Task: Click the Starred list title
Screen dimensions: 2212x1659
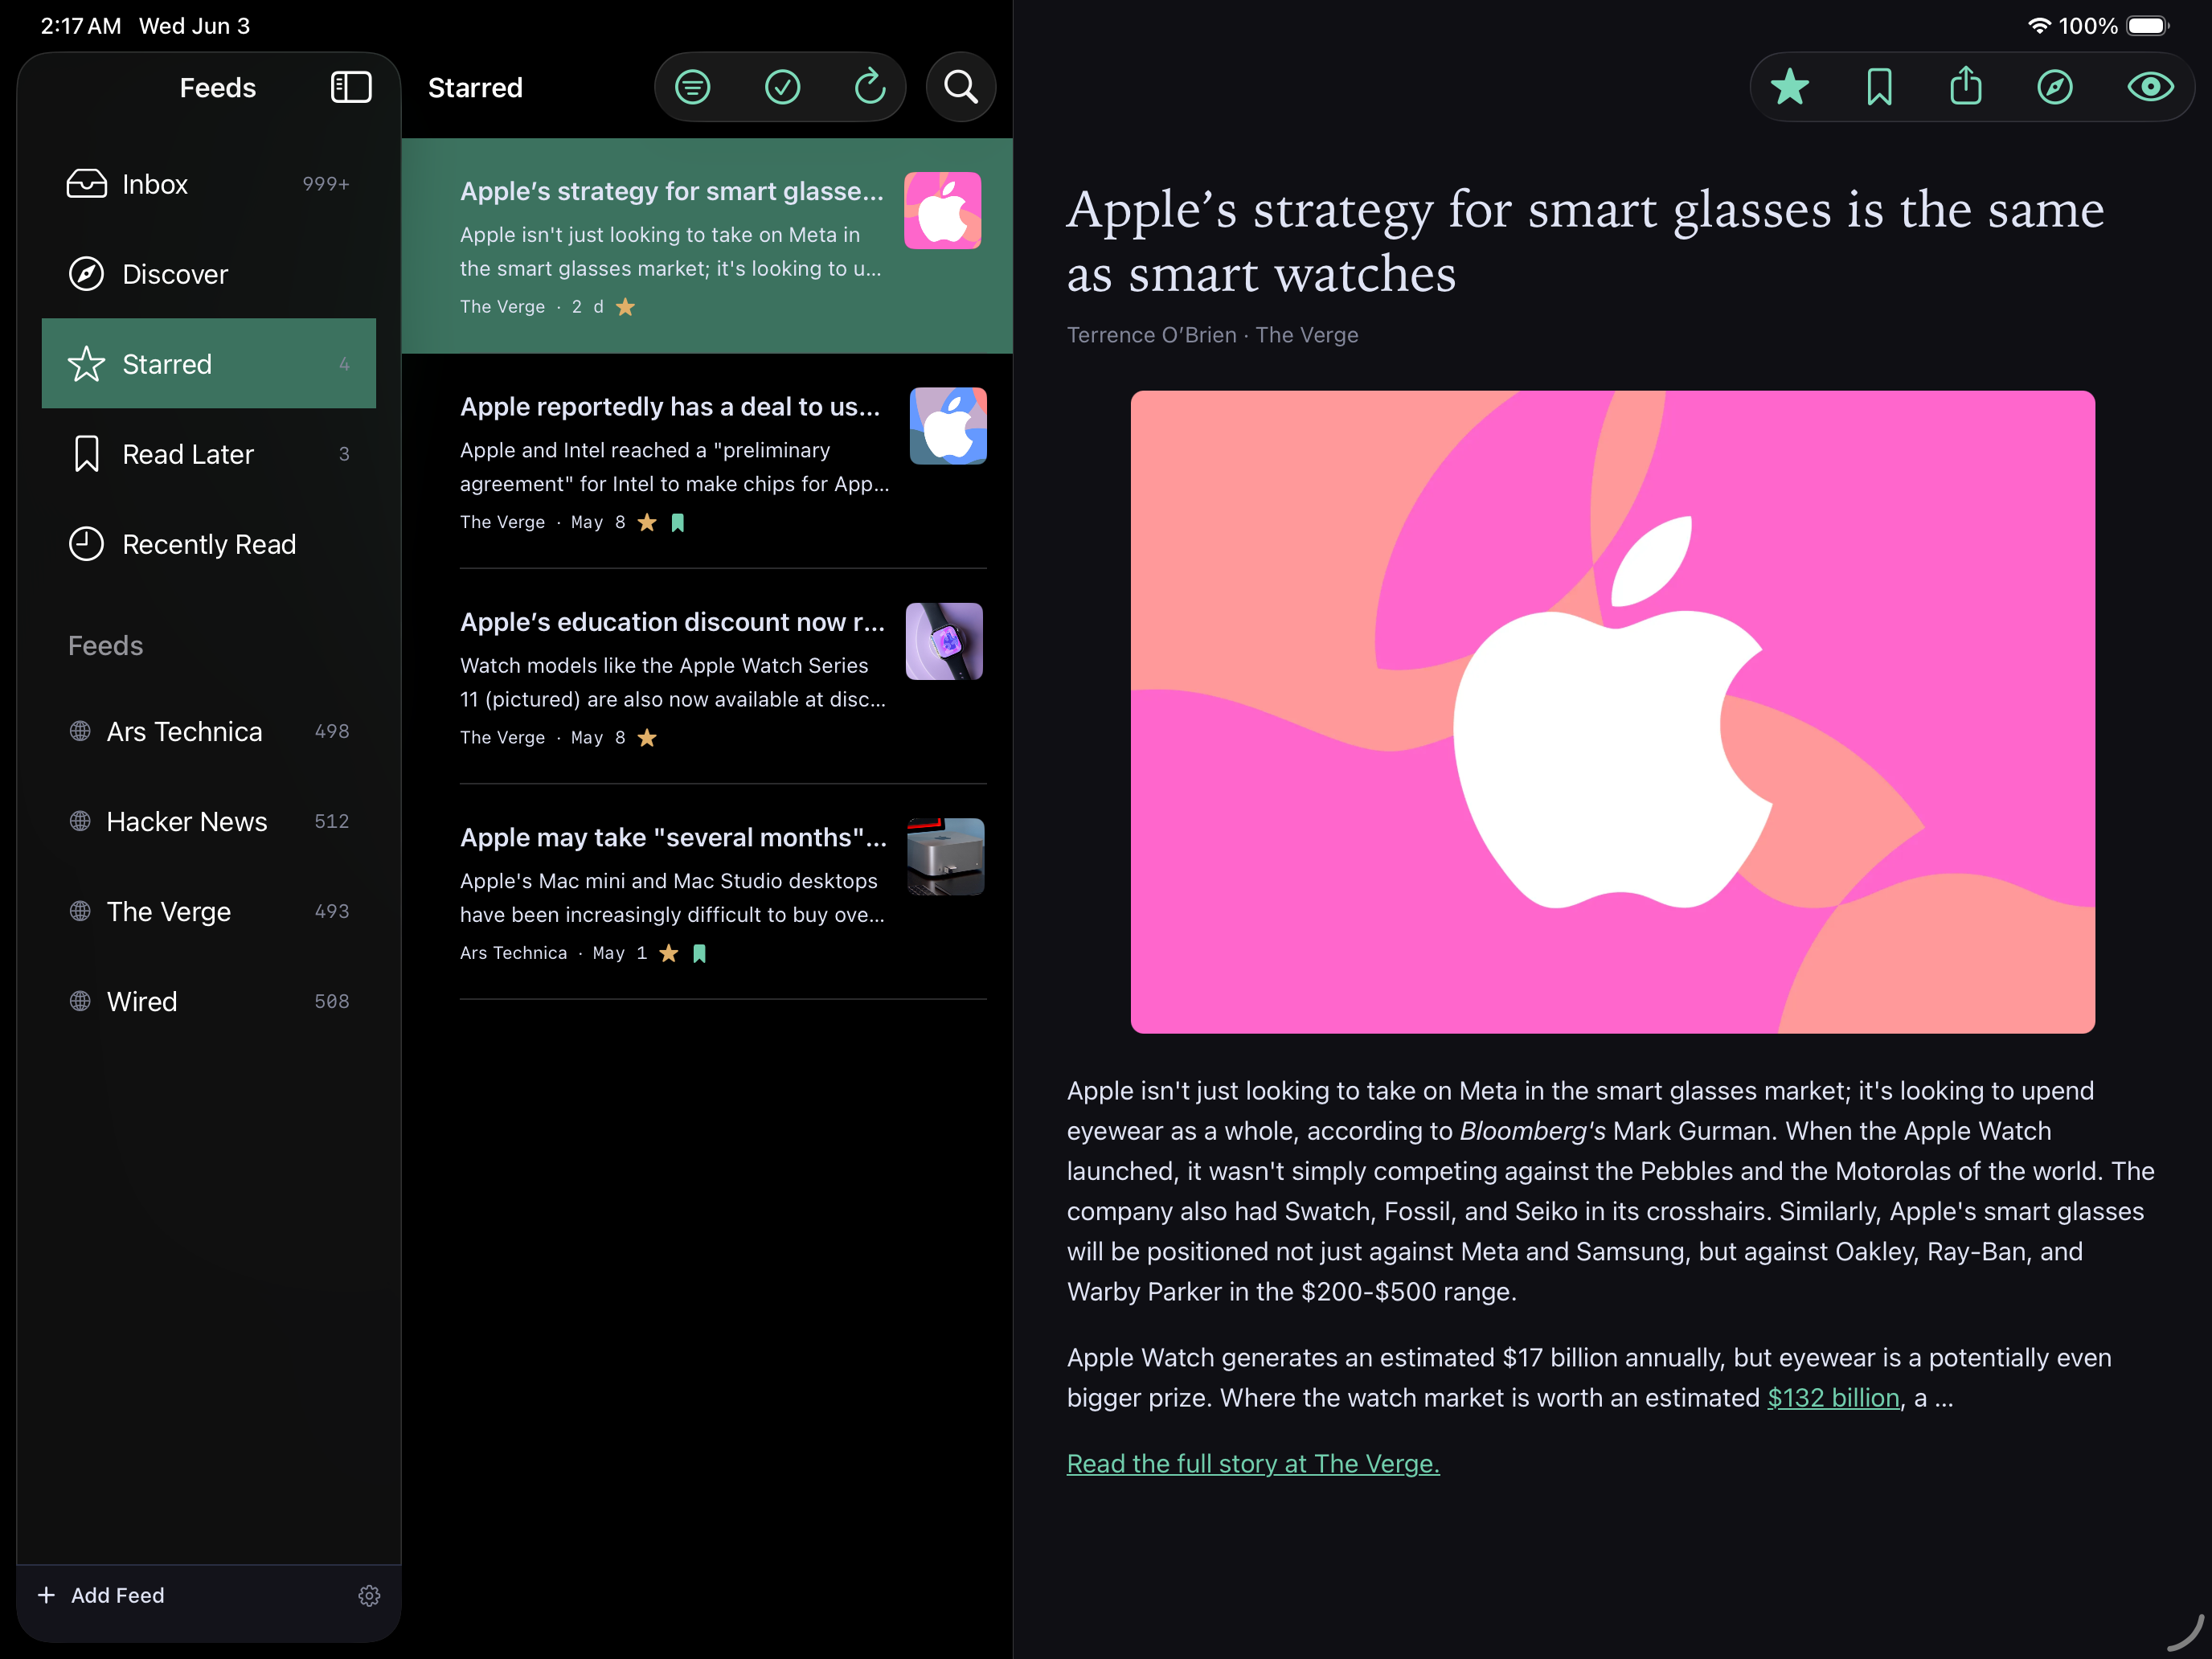Action: click(475, 88)
